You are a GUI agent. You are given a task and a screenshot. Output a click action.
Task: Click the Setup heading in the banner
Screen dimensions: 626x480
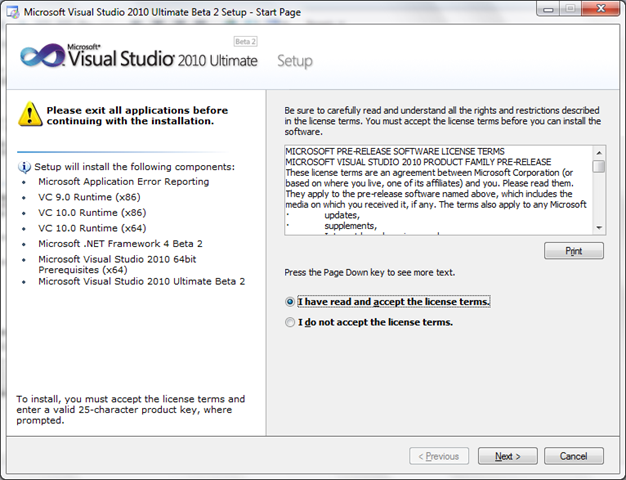click(295, 61)
